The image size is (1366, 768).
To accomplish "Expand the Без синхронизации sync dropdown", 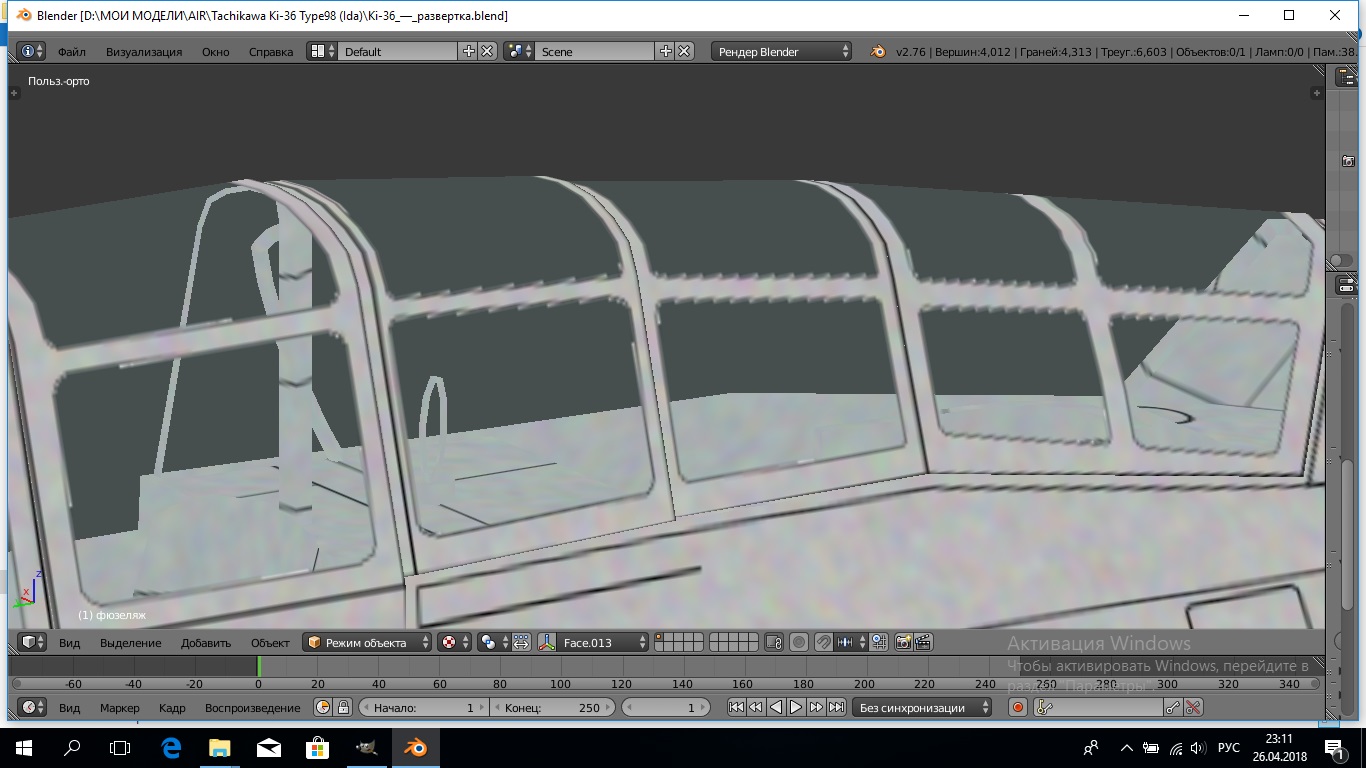I will coord(922,707).
